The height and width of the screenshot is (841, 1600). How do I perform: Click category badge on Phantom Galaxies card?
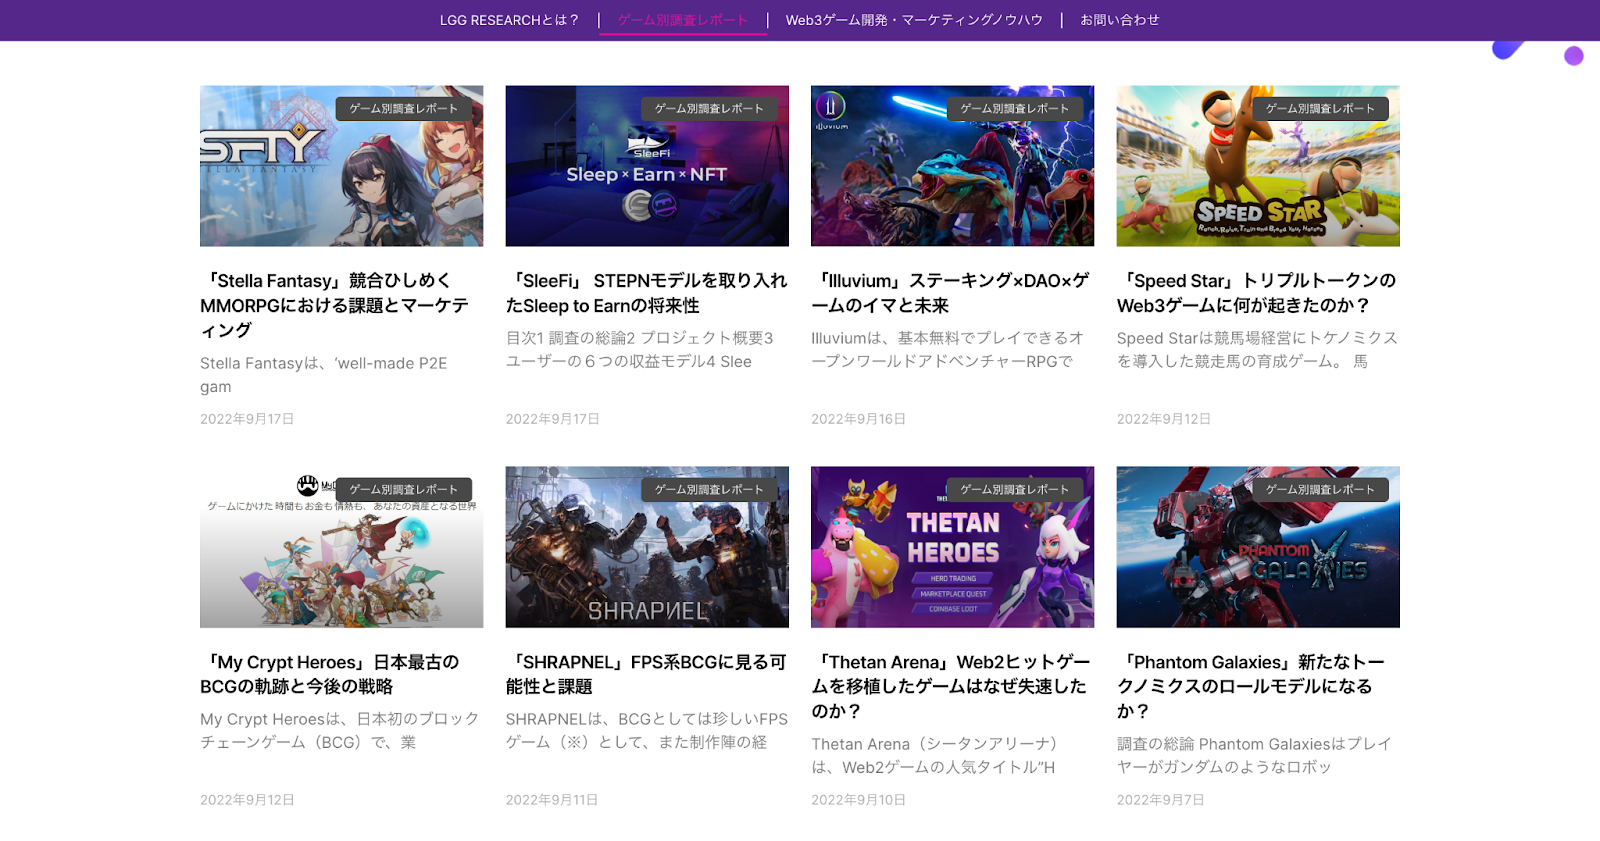click(1320, 490)
